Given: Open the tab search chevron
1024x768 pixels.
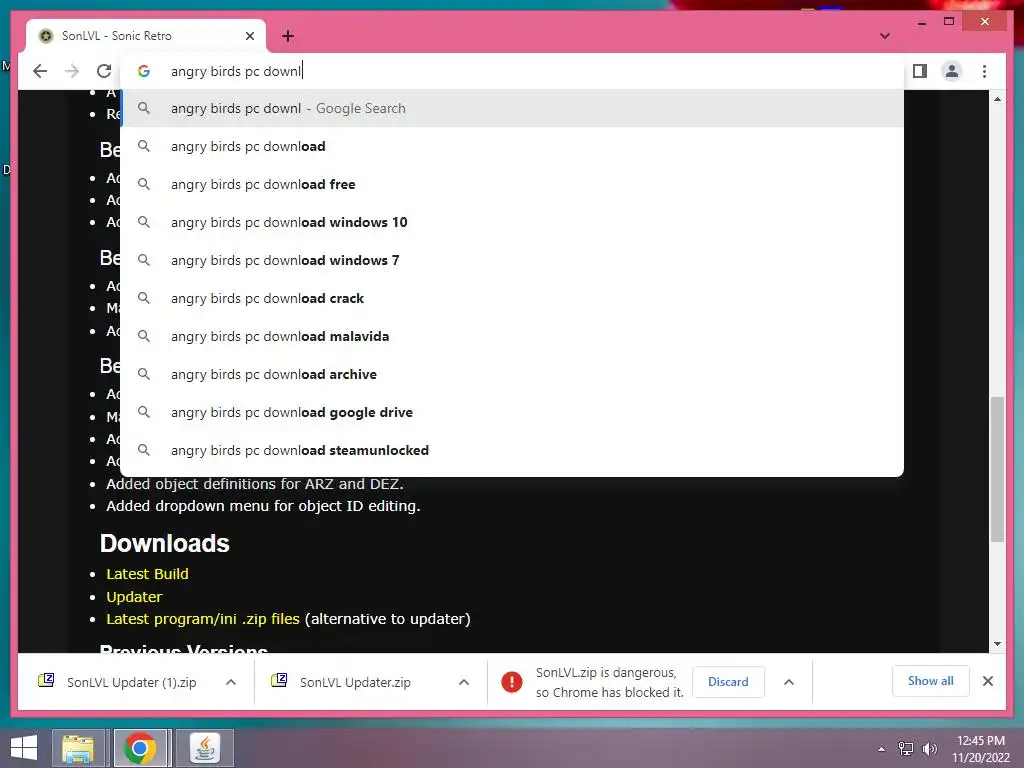Looking at the screenshot, I should pos(885,36).
